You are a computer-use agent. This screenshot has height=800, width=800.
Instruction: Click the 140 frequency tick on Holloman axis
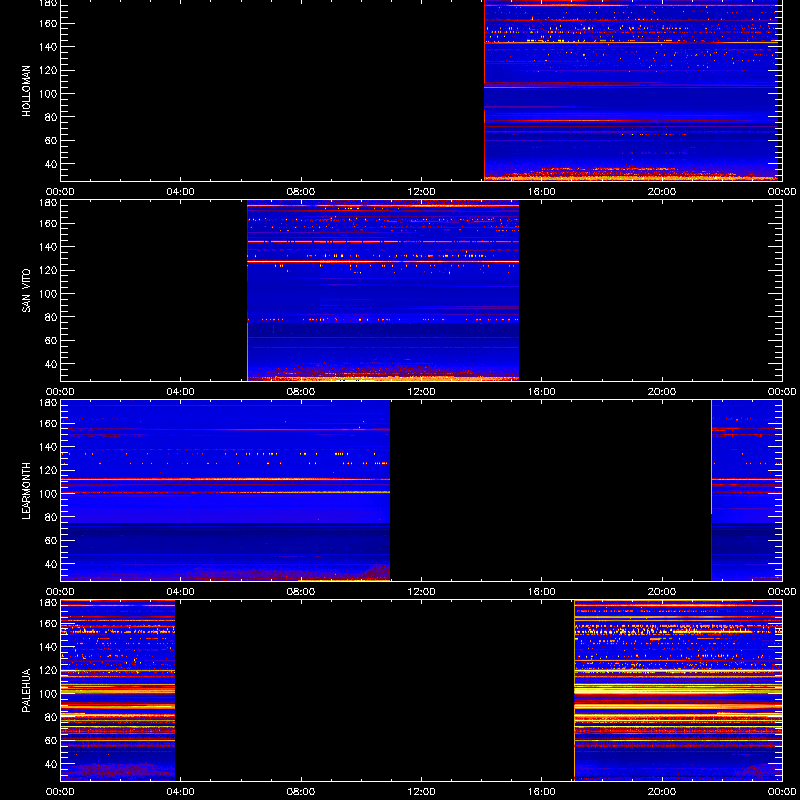pyautogui.click(x=50, y=47)
